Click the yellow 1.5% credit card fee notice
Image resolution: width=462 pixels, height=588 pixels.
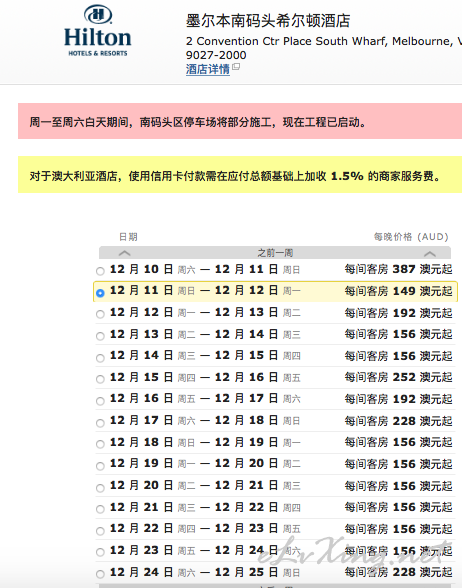pos(240,175)
